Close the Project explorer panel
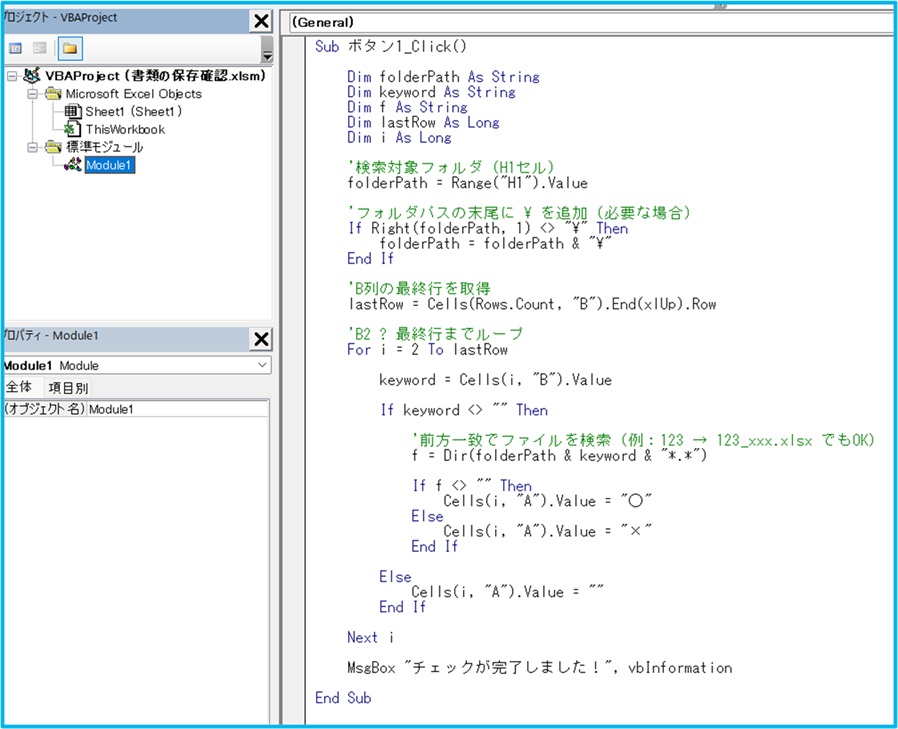898x729 pixels. [260, 21]
